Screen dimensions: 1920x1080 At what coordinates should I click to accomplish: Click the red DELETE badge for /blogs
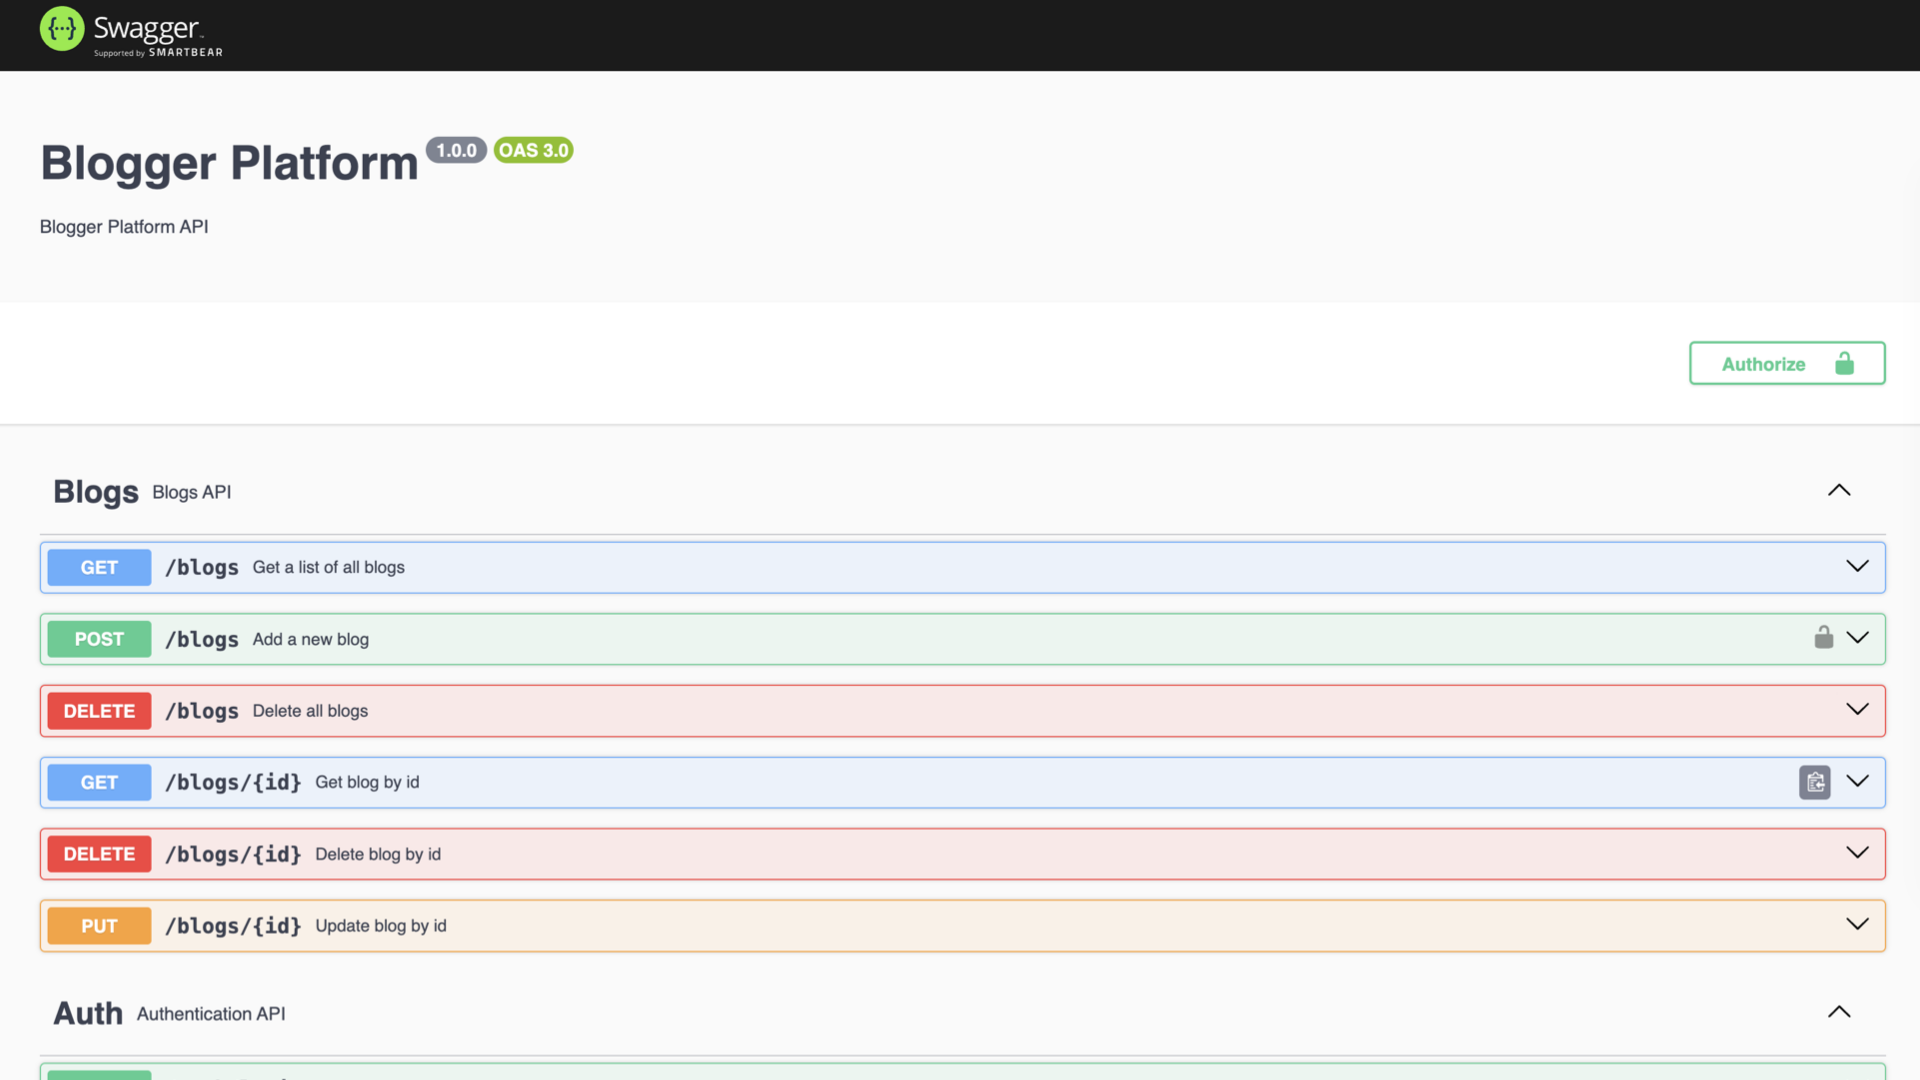[99, 711]
